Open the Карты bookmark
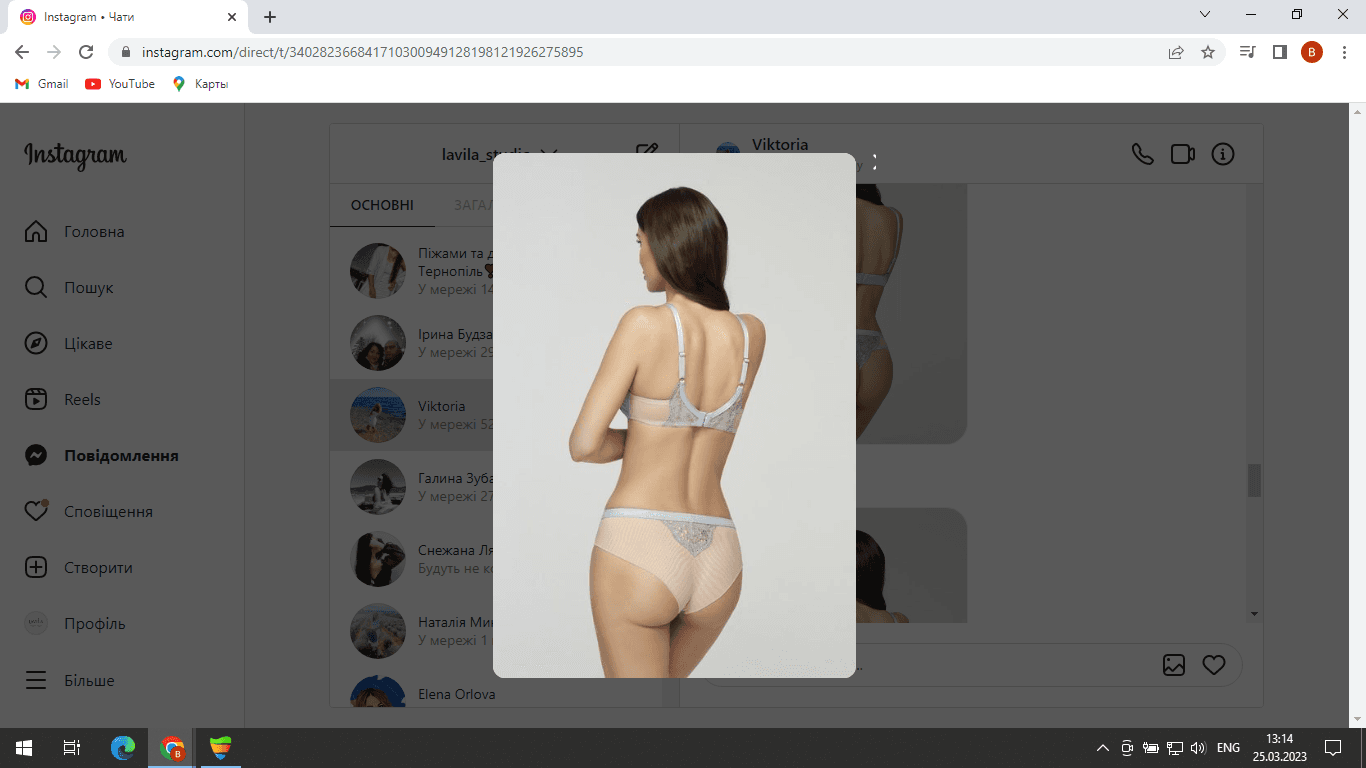The image size is (1366, 768). 200,84
